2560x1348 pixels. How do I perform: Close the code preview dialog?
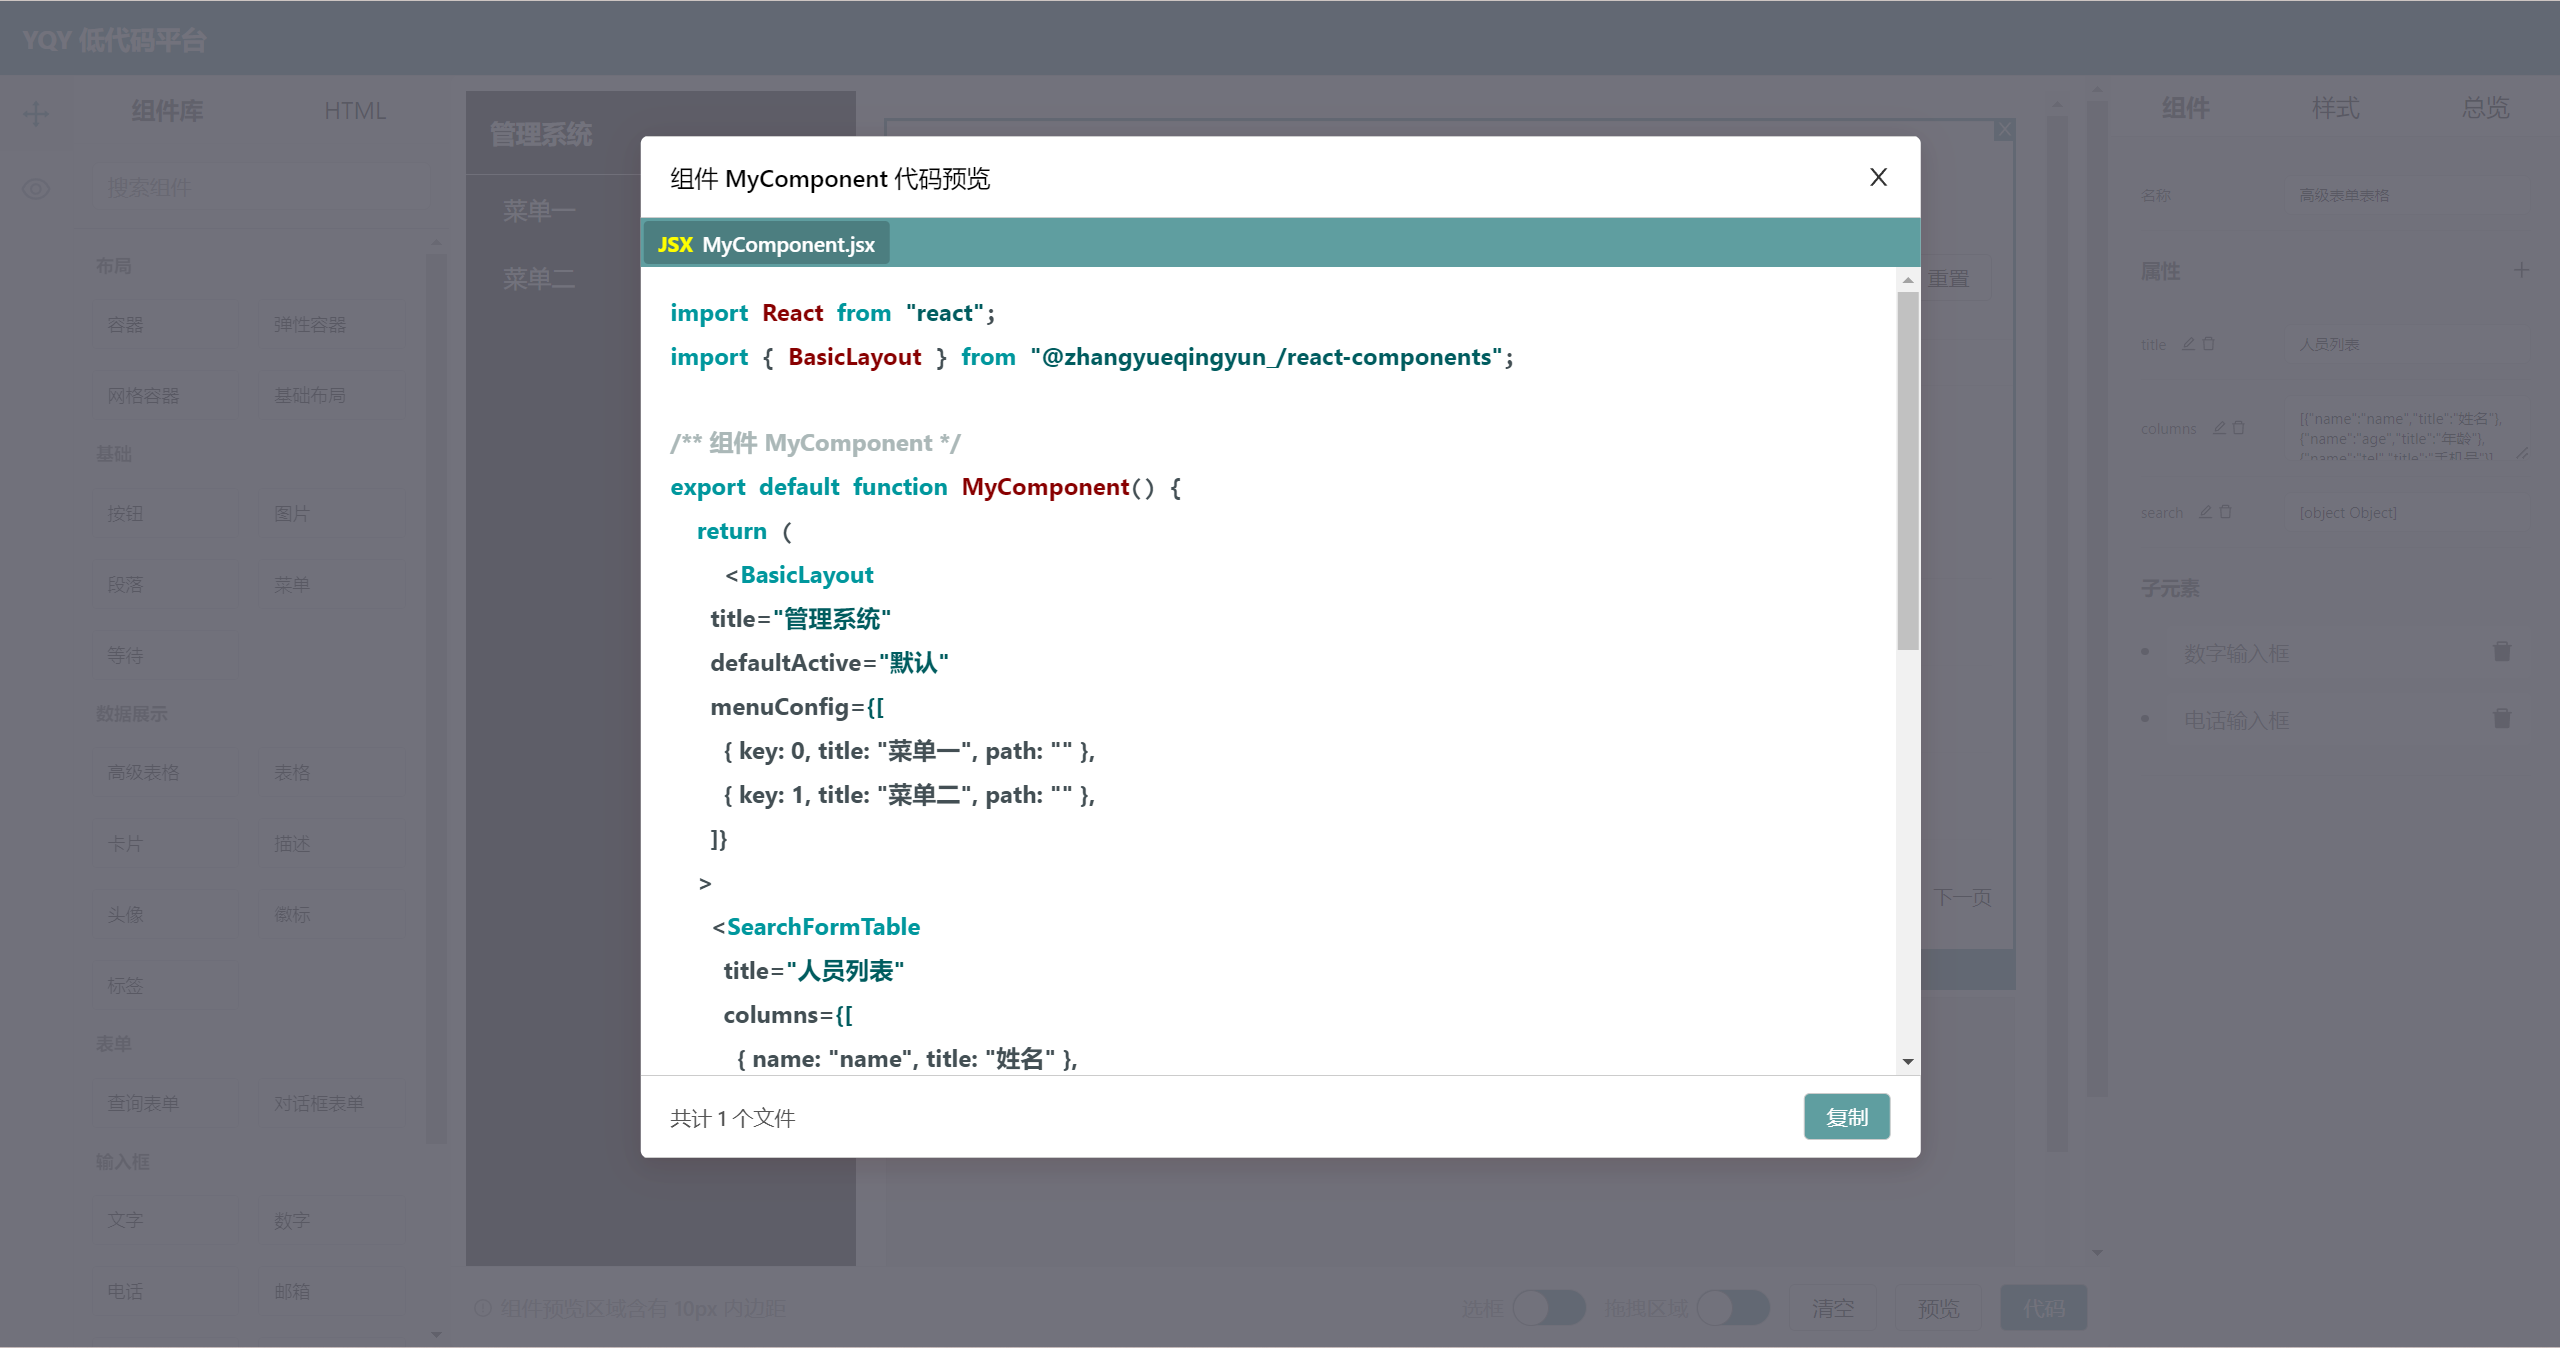(1878, 177)
